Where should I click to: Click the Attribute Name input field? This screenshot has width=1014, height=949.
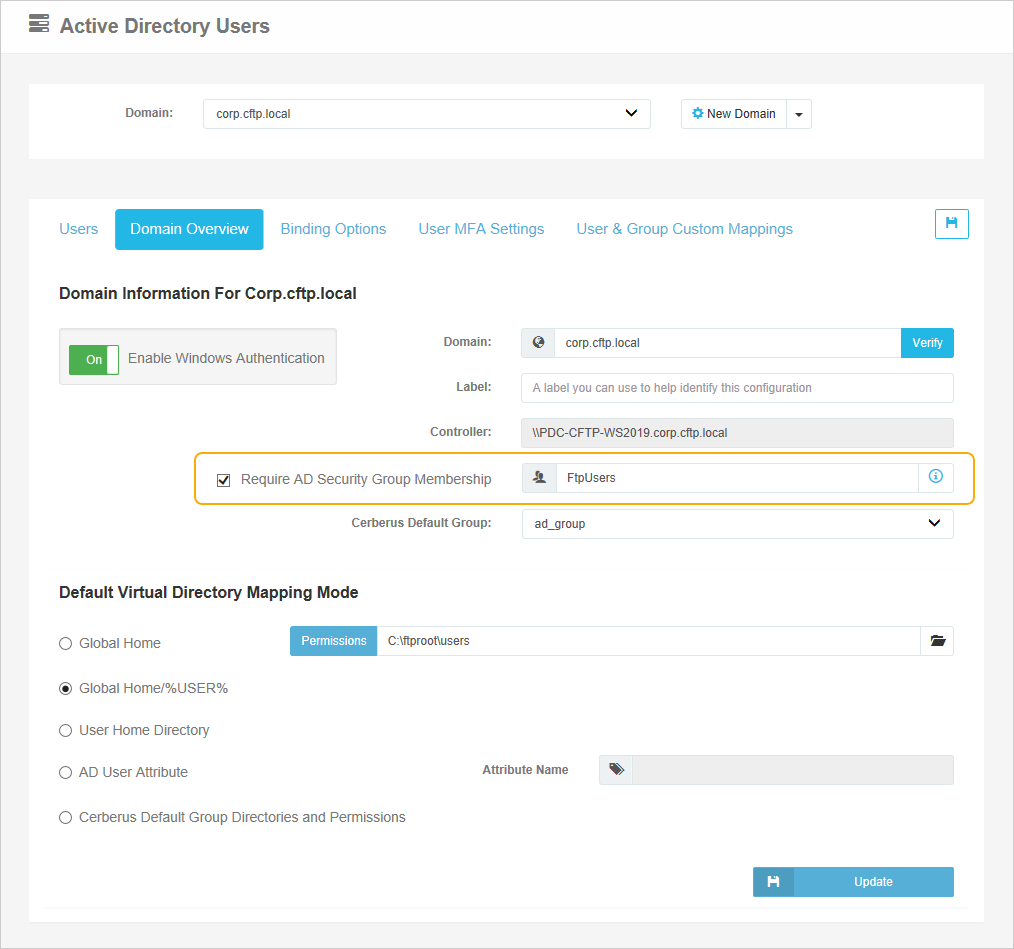pyautogui.click(x=793, y=770)
